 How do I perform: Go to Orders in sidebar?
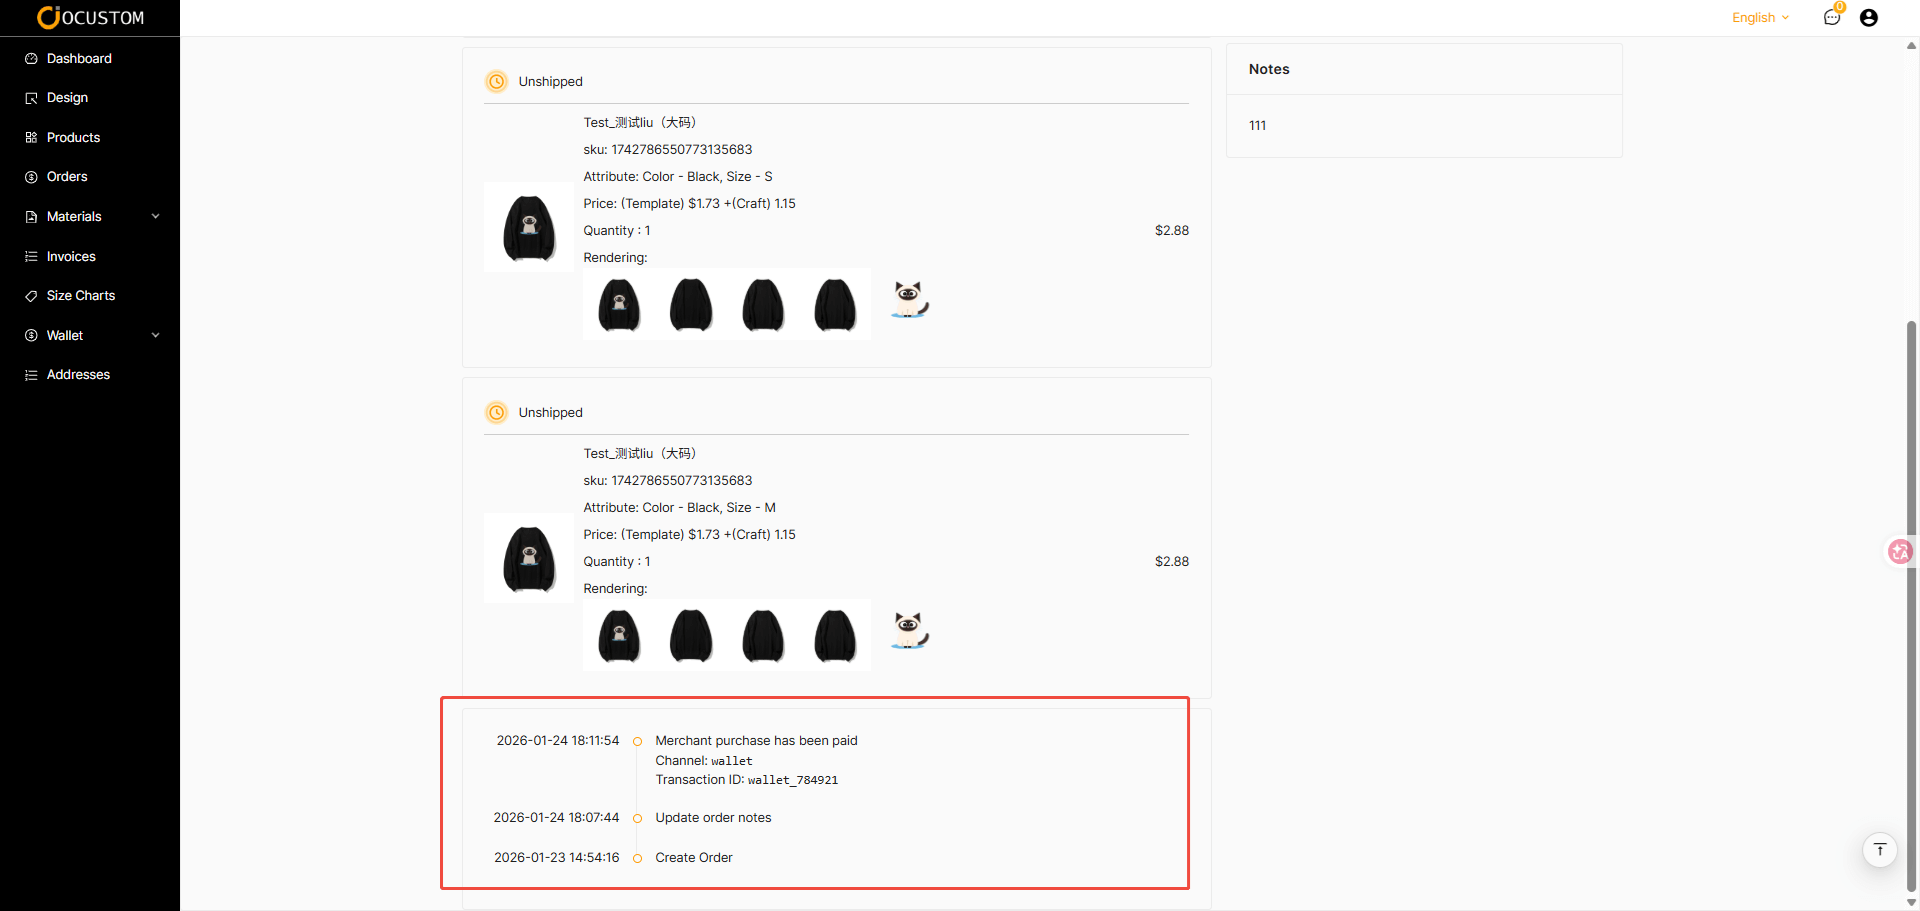67,177
